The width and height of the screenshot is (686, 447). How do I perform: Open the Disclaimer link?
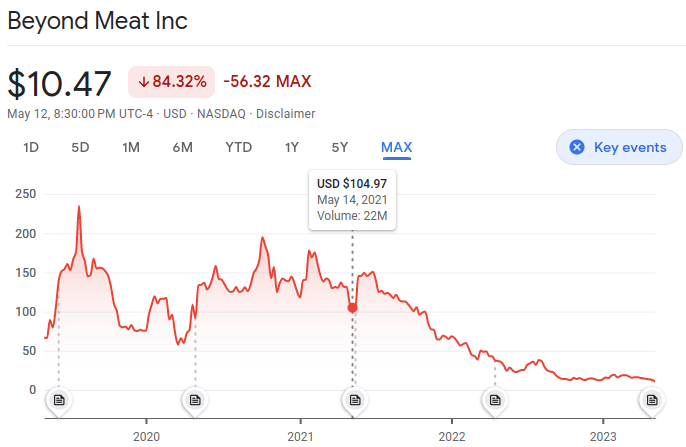click(x=286, y=114)
